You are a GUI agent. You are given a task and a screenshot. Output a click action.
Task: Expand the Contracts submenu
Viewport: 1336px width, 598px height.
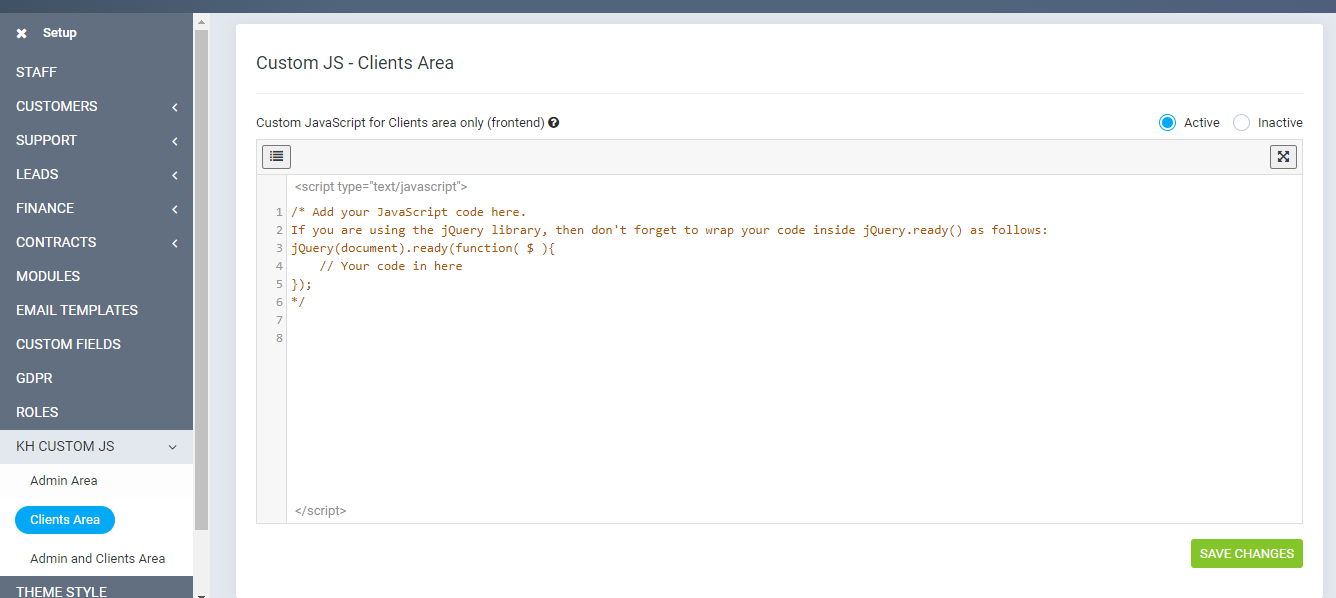(x=174, y=243)
